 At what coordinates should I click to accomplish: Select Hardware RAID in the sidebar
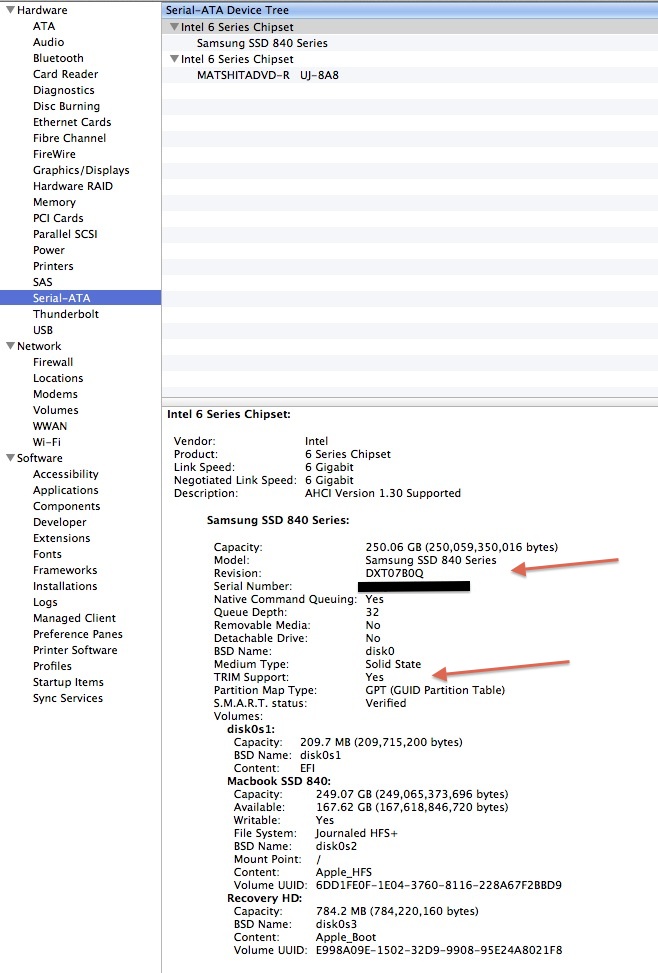coord(73,186)
